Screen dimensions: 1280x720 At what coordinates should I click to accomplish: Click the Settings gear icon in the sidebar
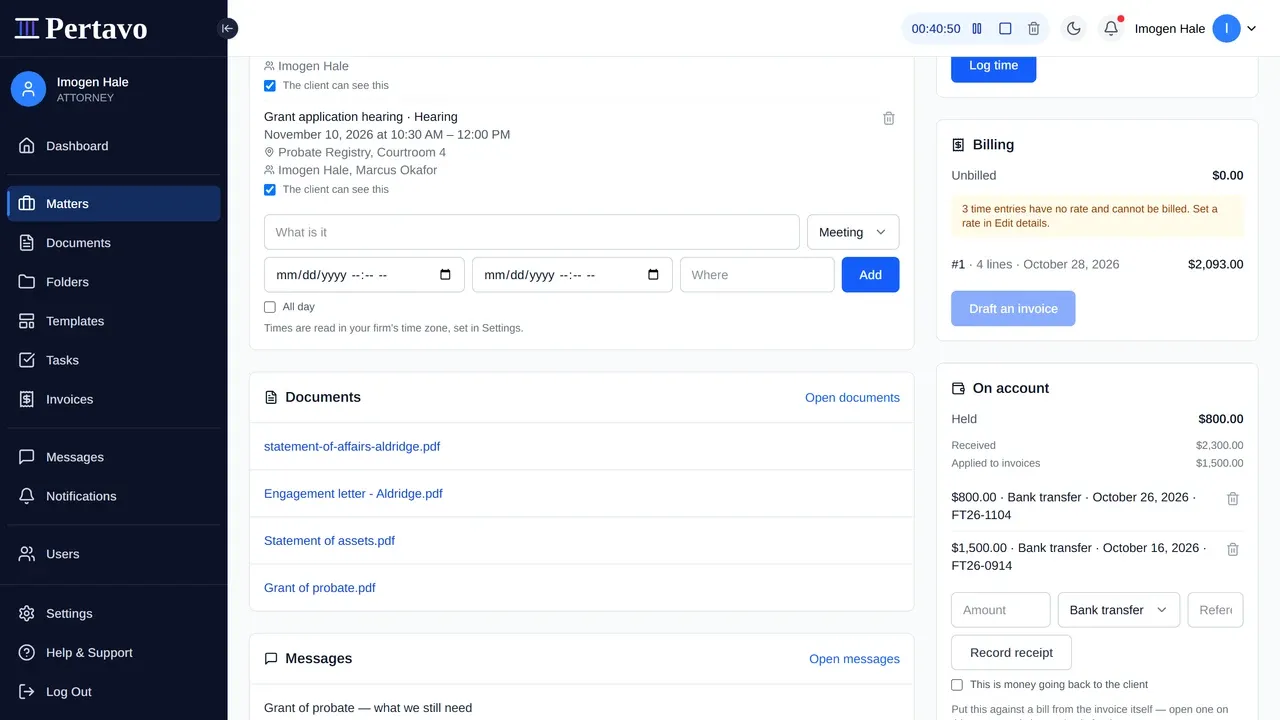[x=27, y=614]
